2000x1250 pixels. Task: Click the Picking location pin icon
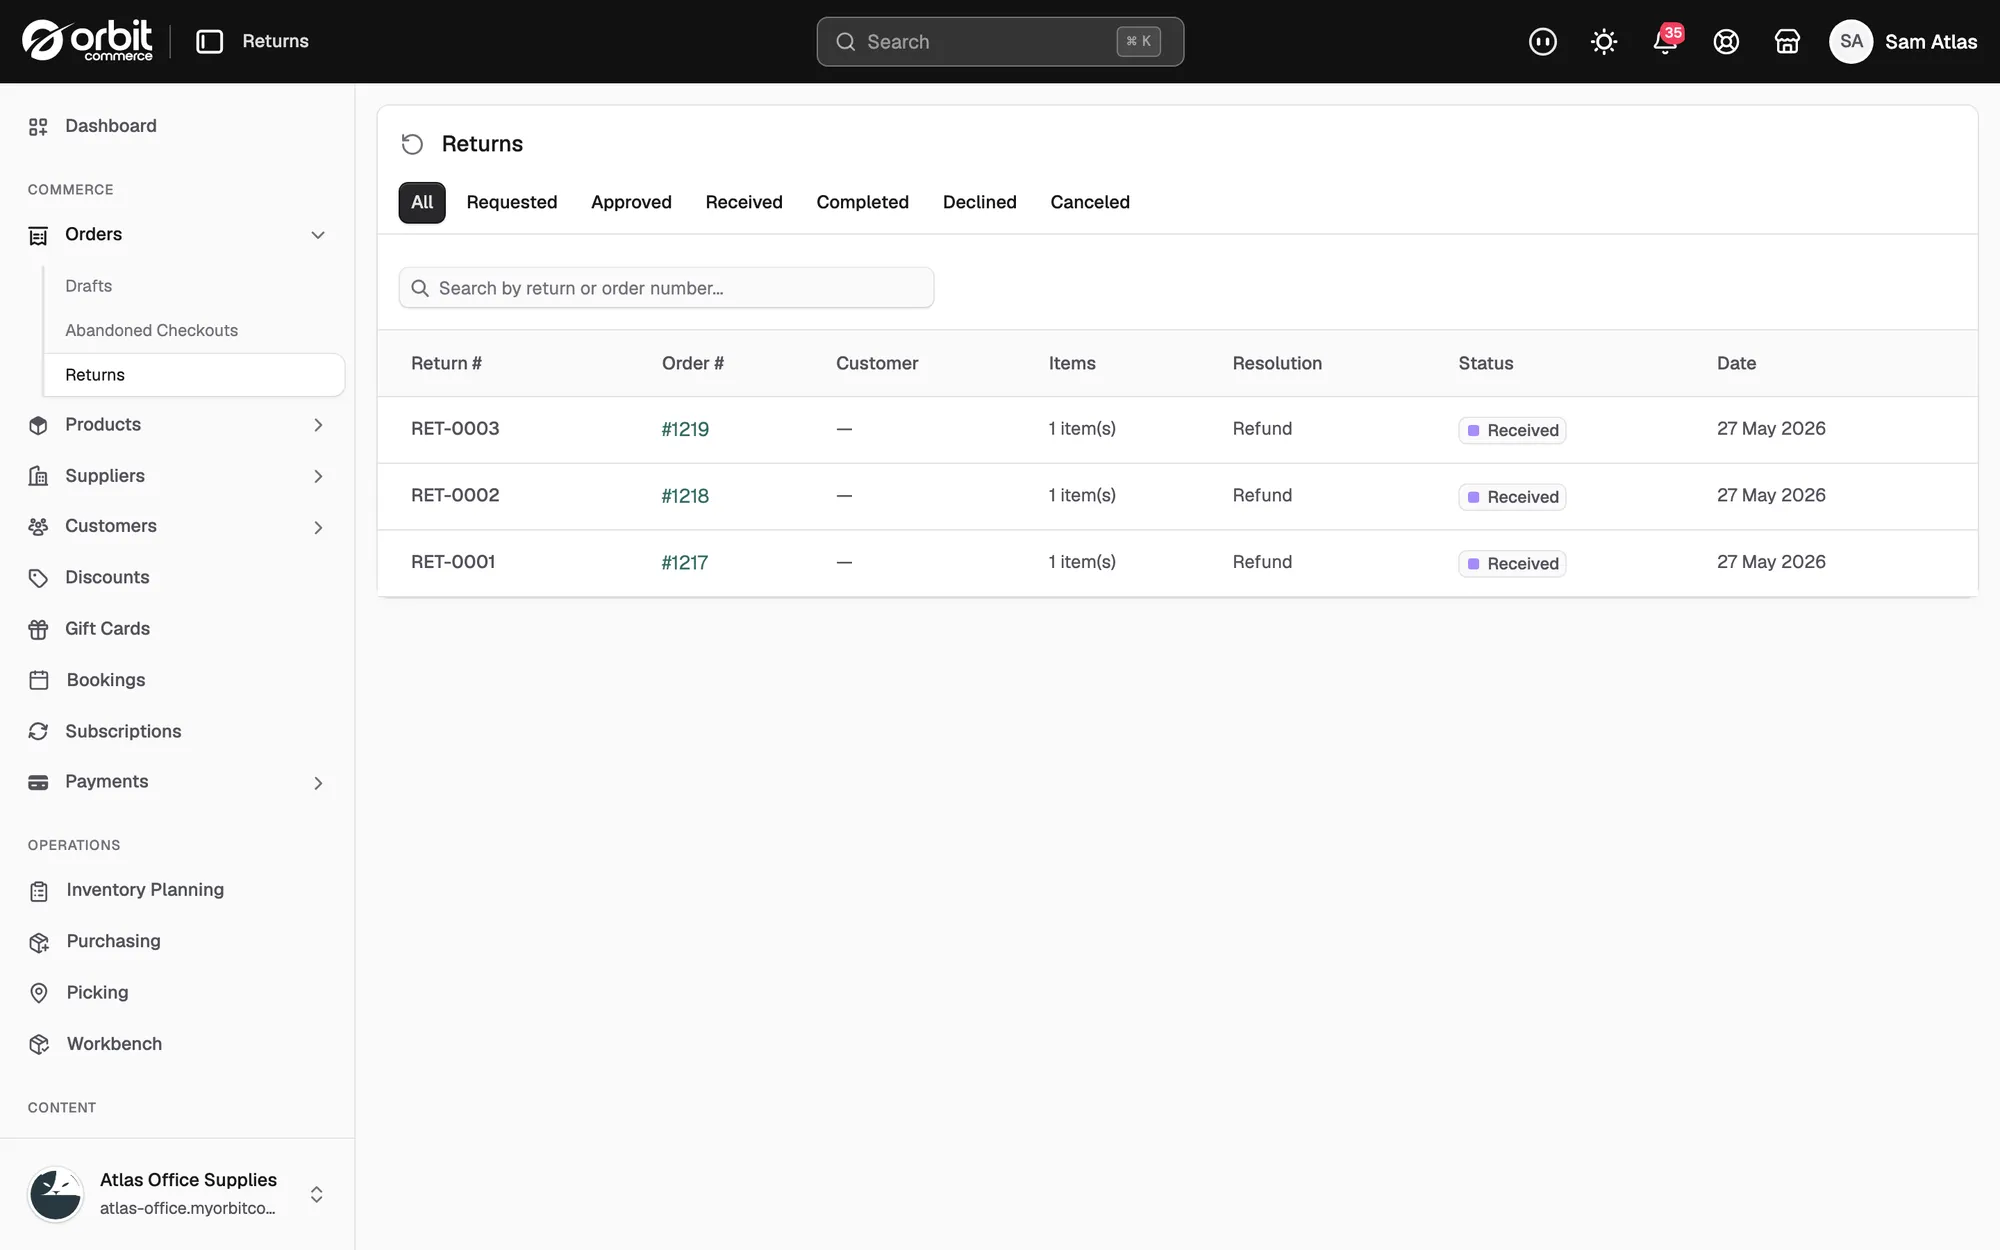[x=39, y=993]
